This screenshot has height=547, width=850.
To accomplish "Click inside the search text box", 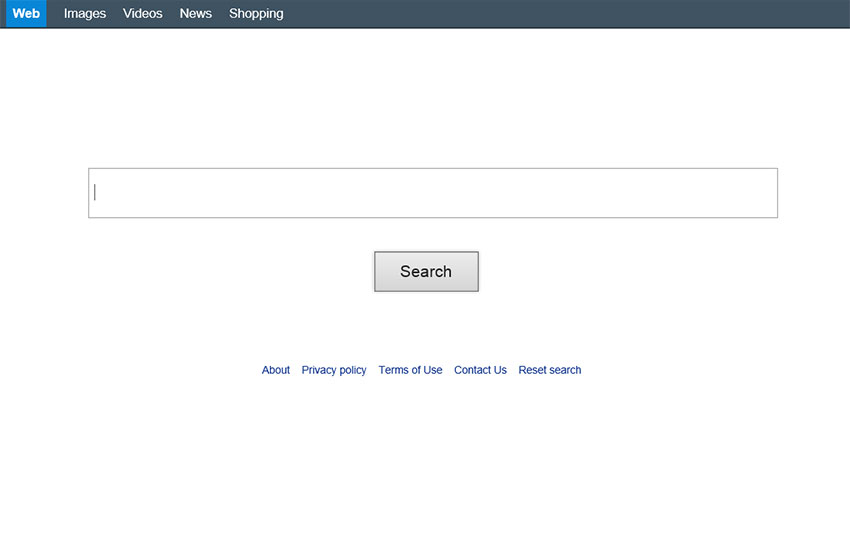I will point(432,193).
